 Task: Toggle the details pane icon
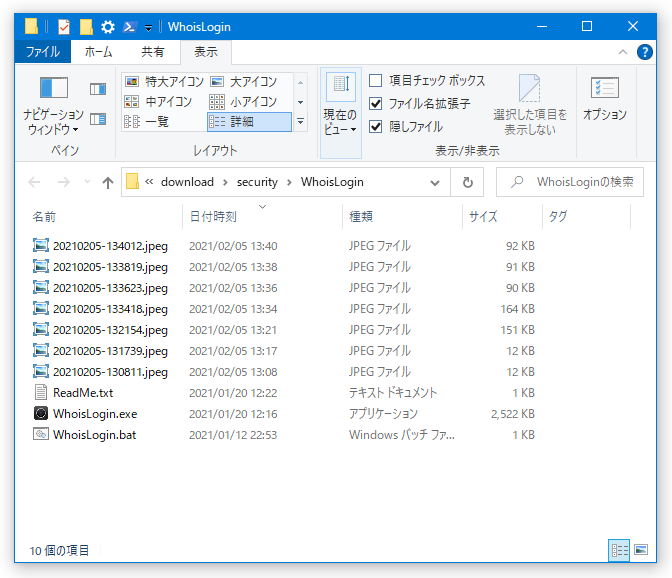click(x=98, y=119)
